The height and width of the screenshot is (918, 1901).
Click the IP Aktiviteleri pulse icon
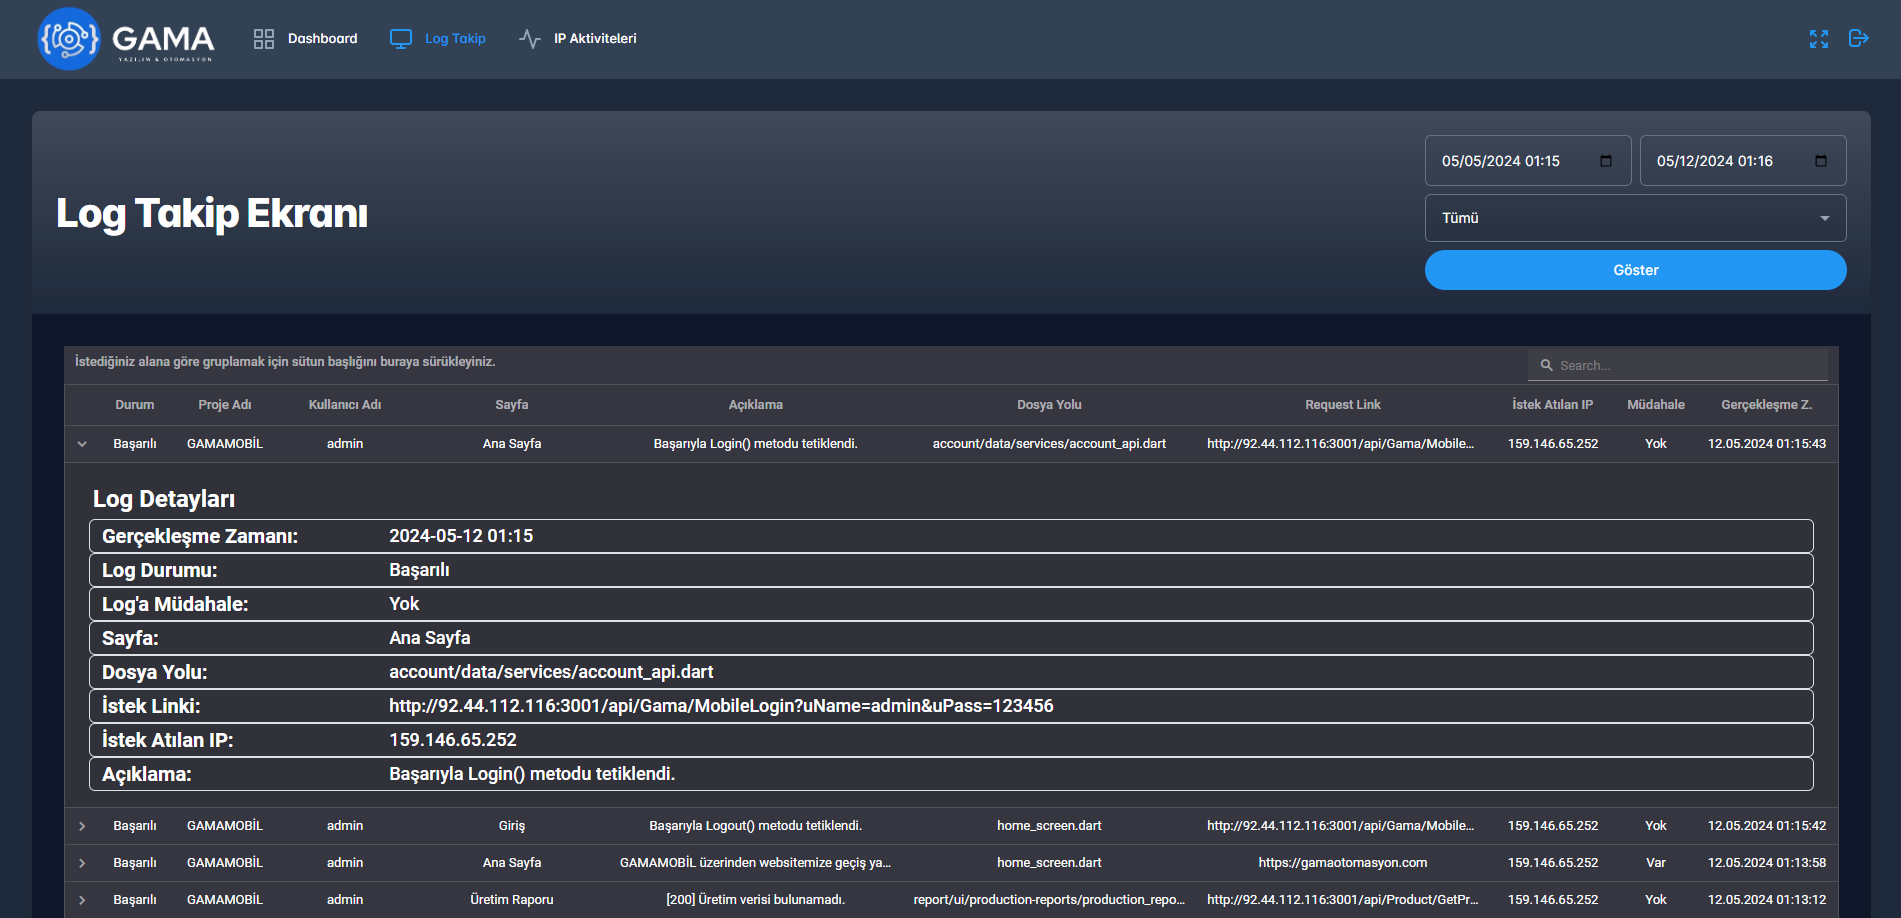530,39
